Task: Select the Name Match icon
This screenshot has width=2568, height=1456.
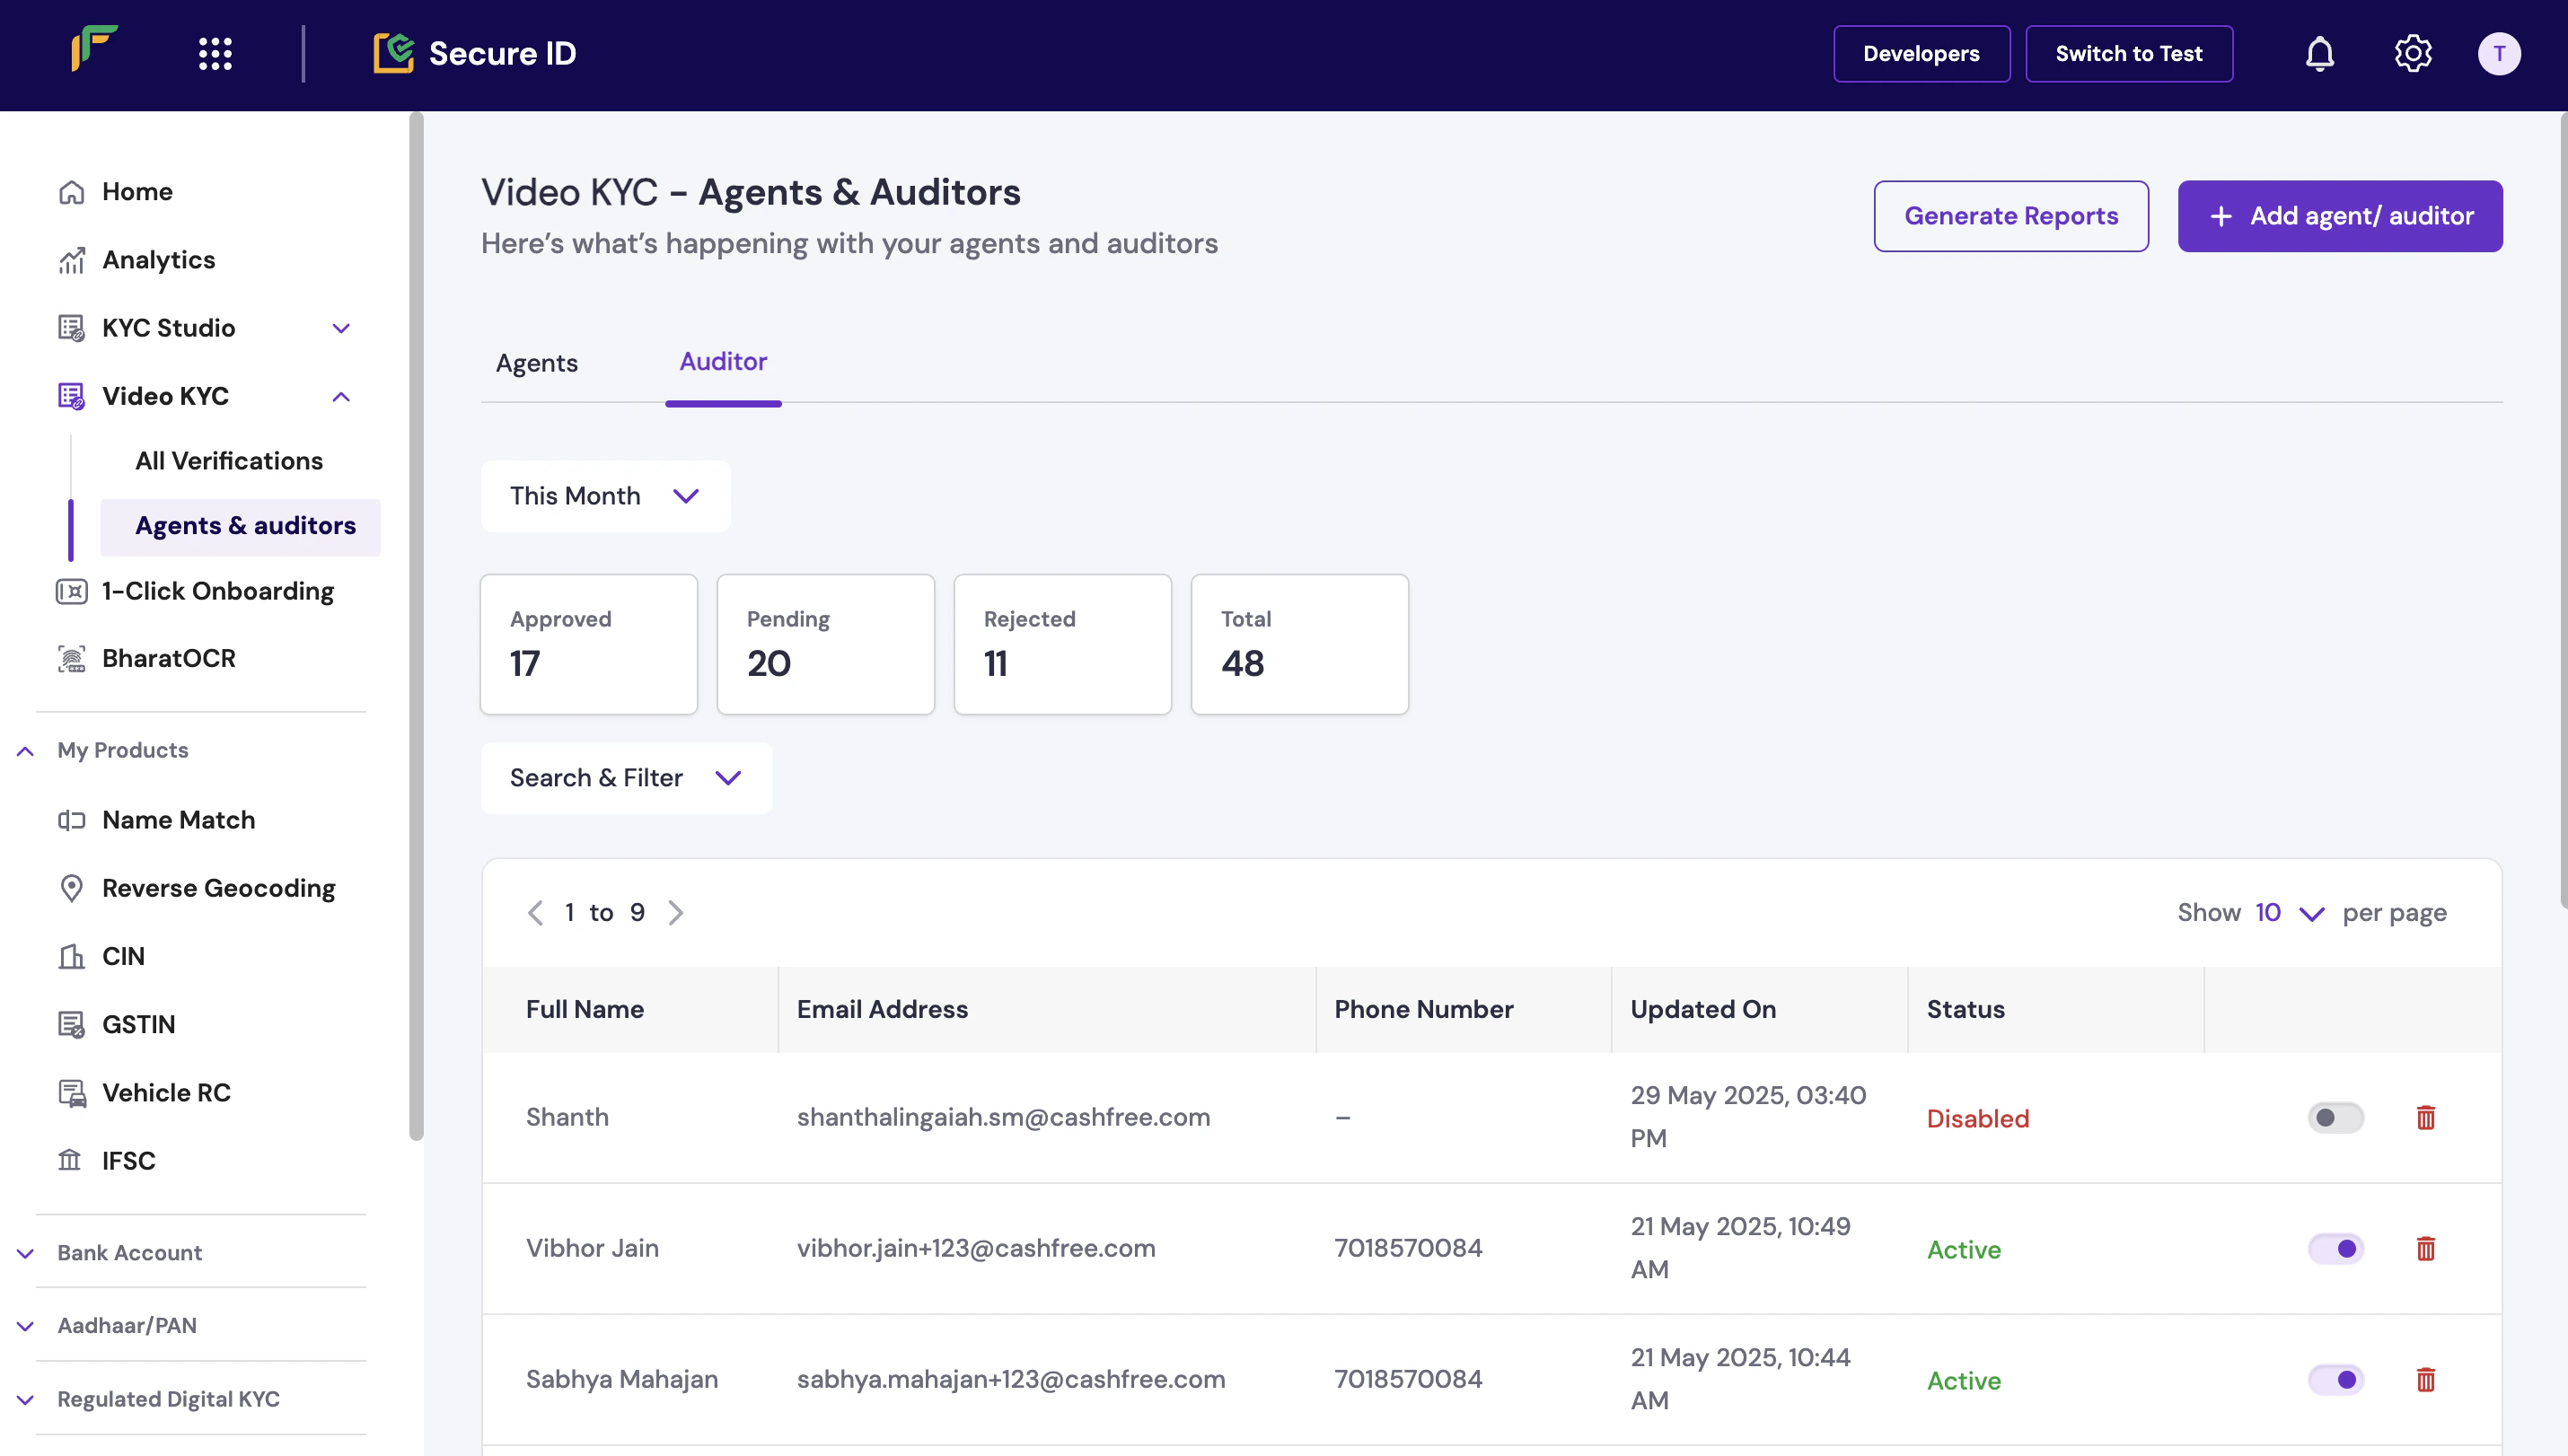Action: [71, 820]
